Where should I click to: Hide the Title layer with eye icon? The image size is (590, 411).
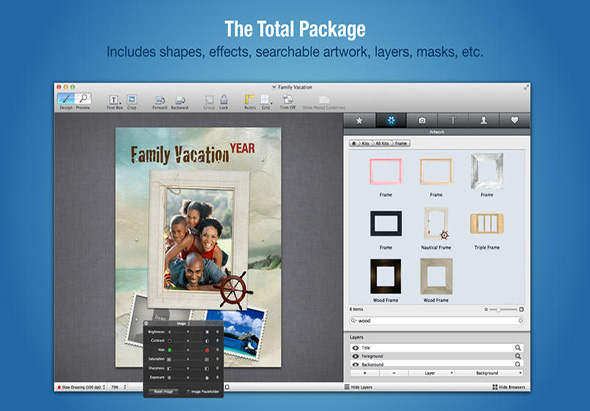click(x=356, y=348)
